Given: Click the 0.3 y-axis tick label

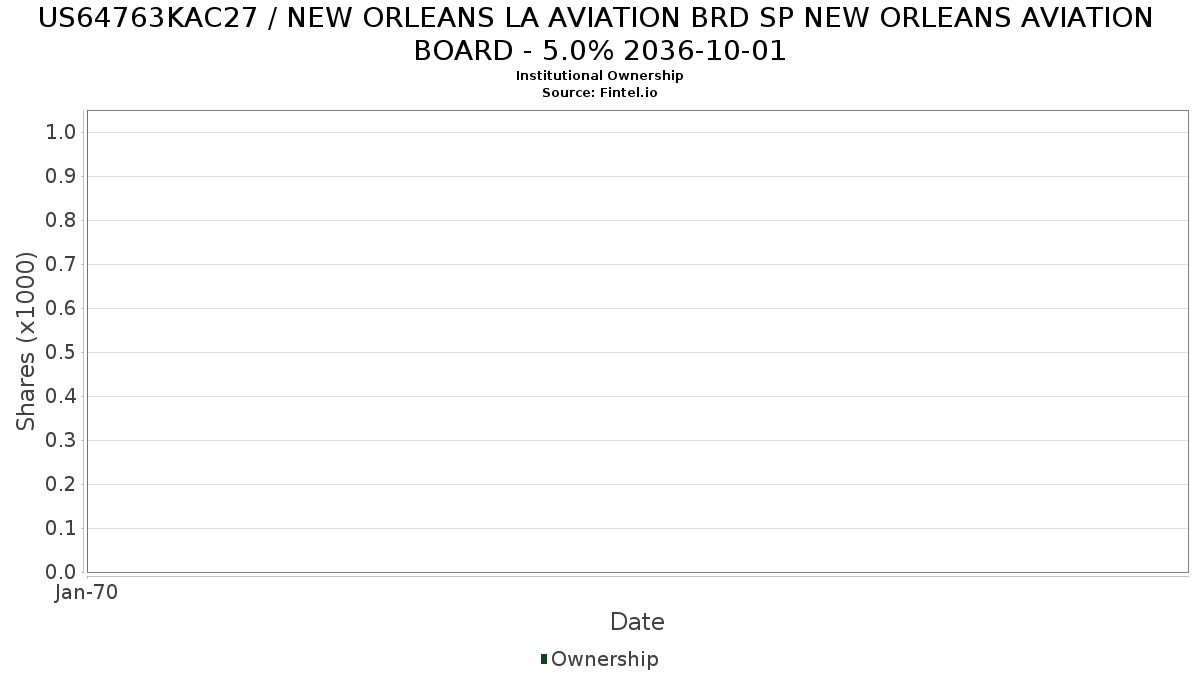Looking at the screenshot, I should click(x=61, y=440).
